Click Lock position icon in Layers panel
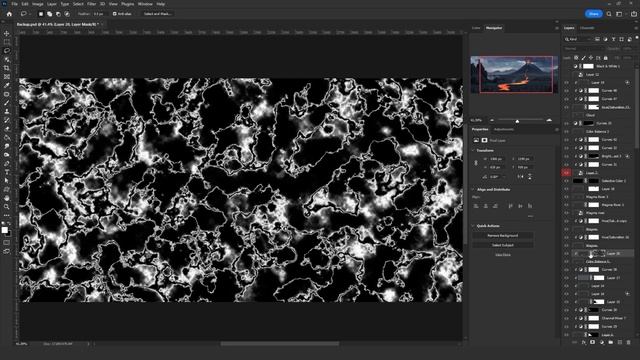The width and height of the screenshot is (640, 360). point(591,58)
